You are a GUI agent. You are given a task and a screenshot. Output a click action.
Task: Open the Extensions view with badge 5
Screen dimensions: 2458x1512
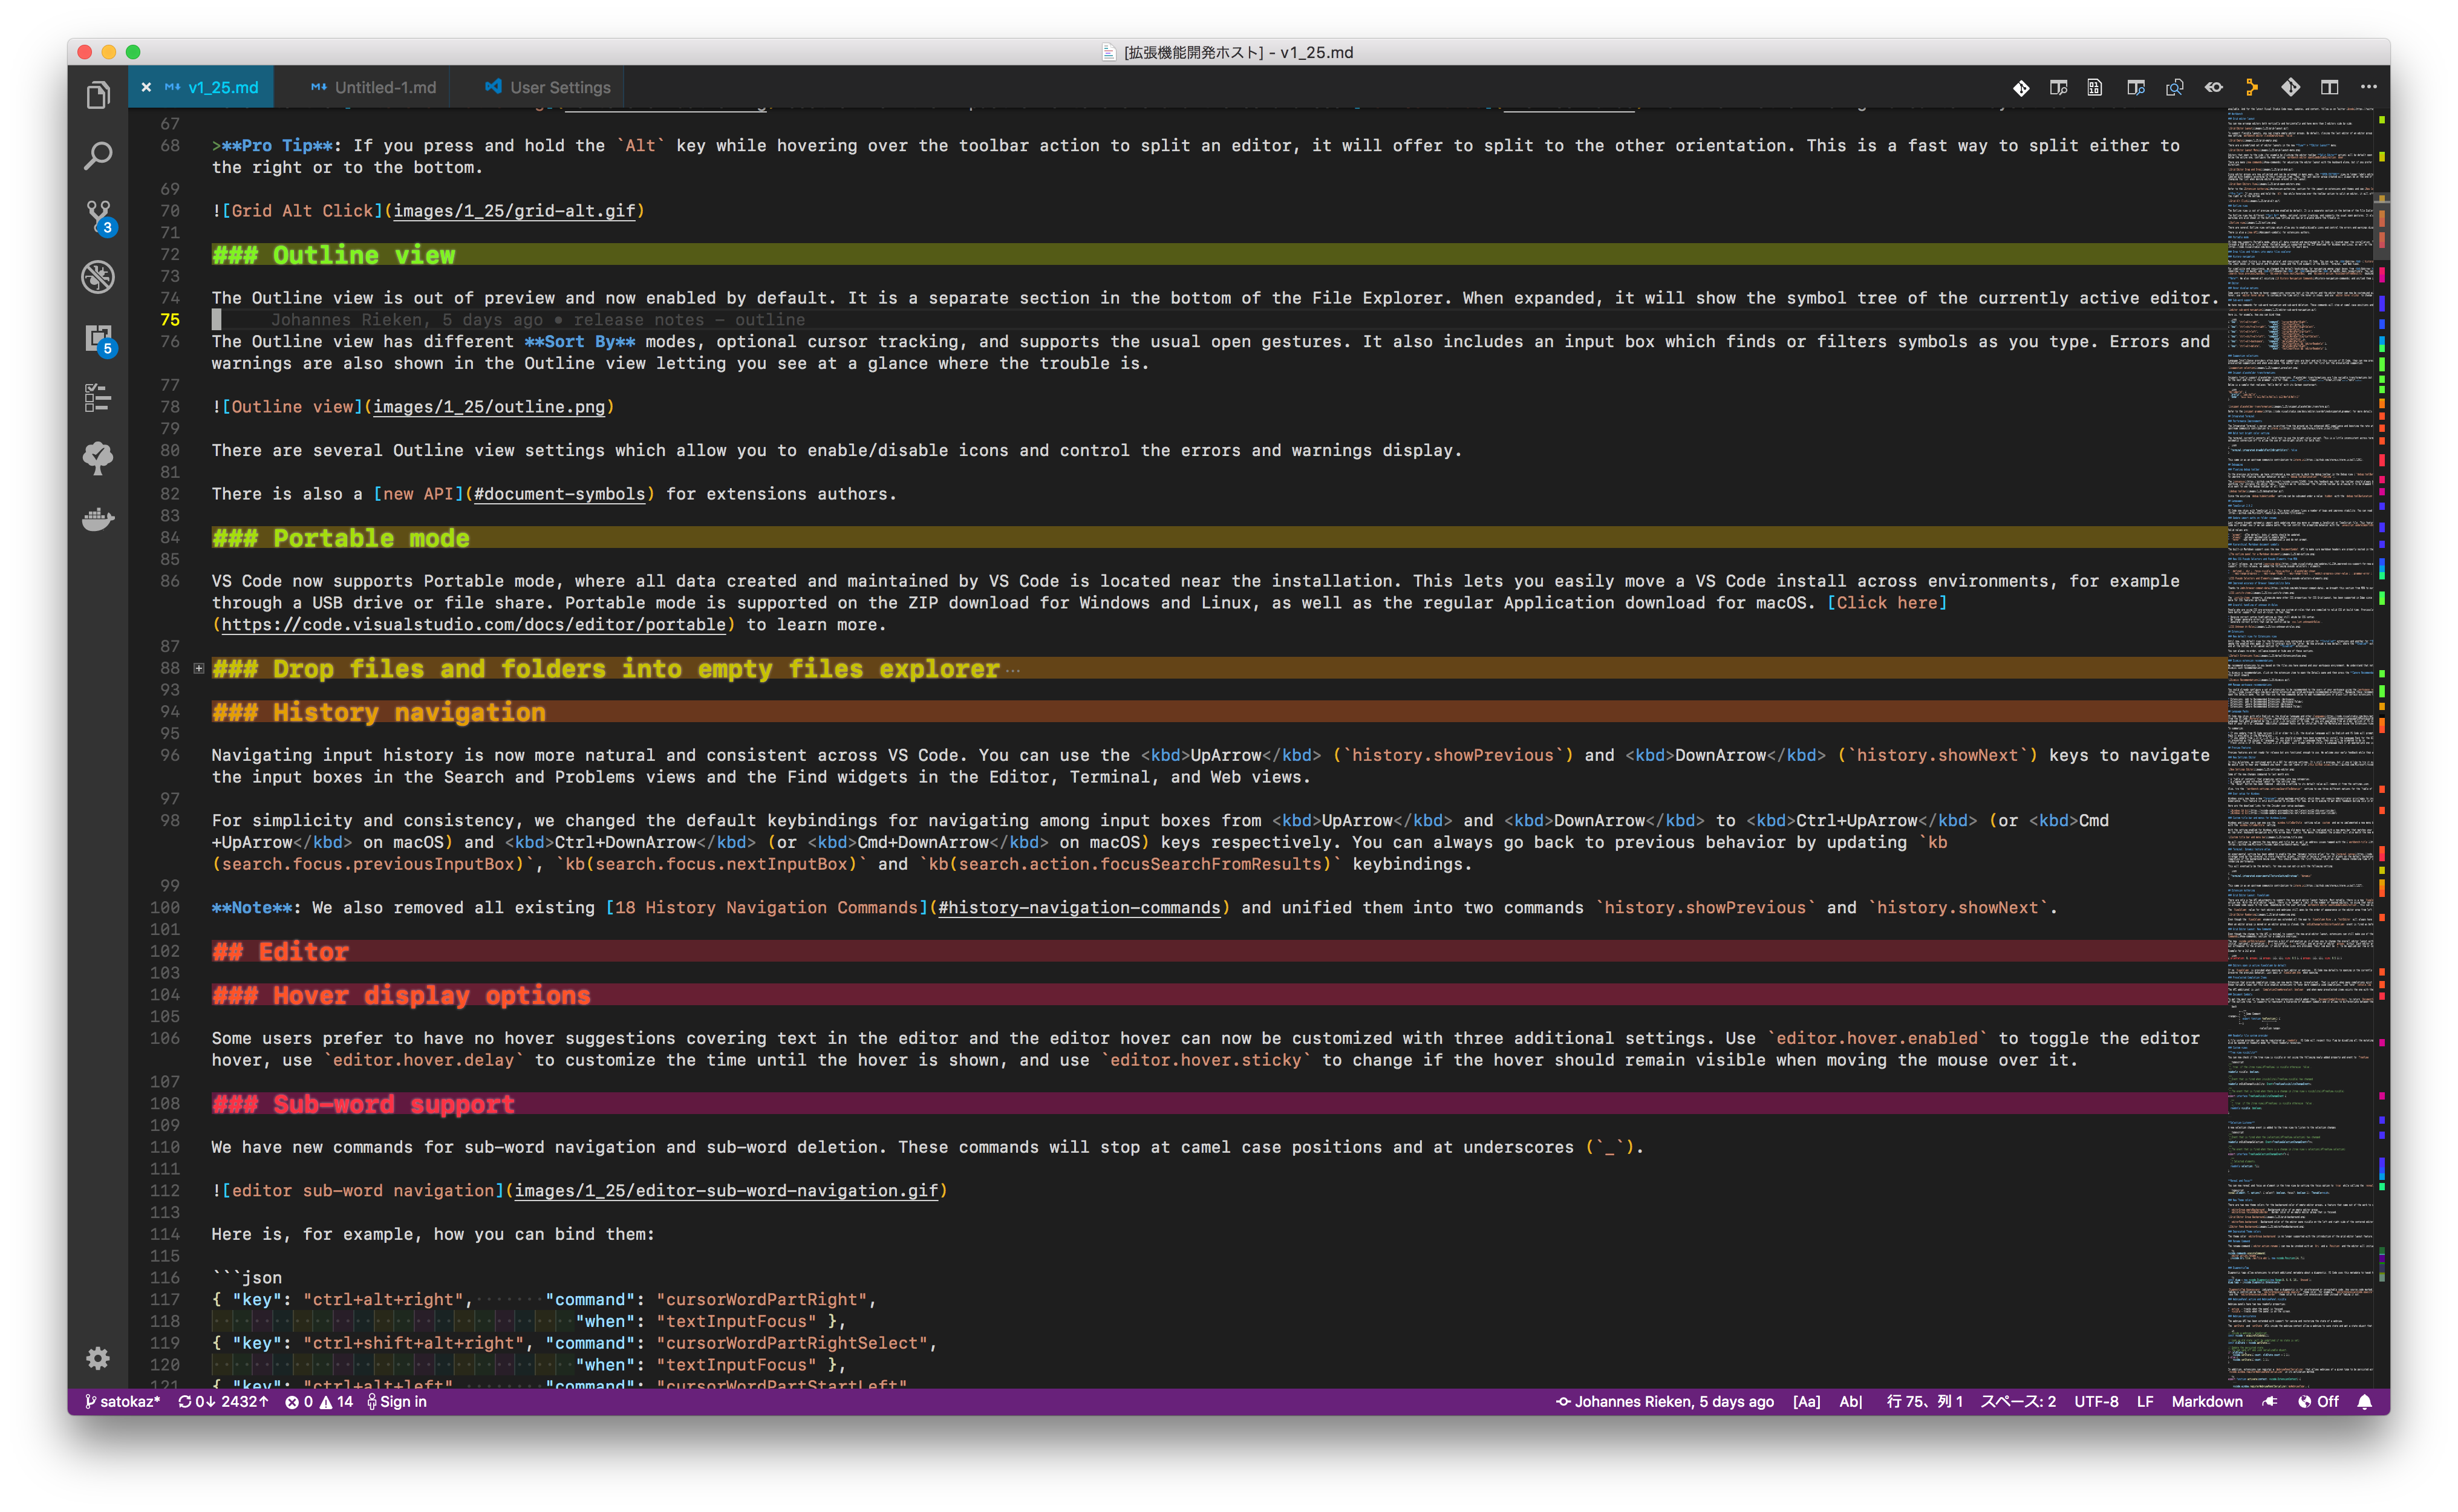tap(98, 338)
